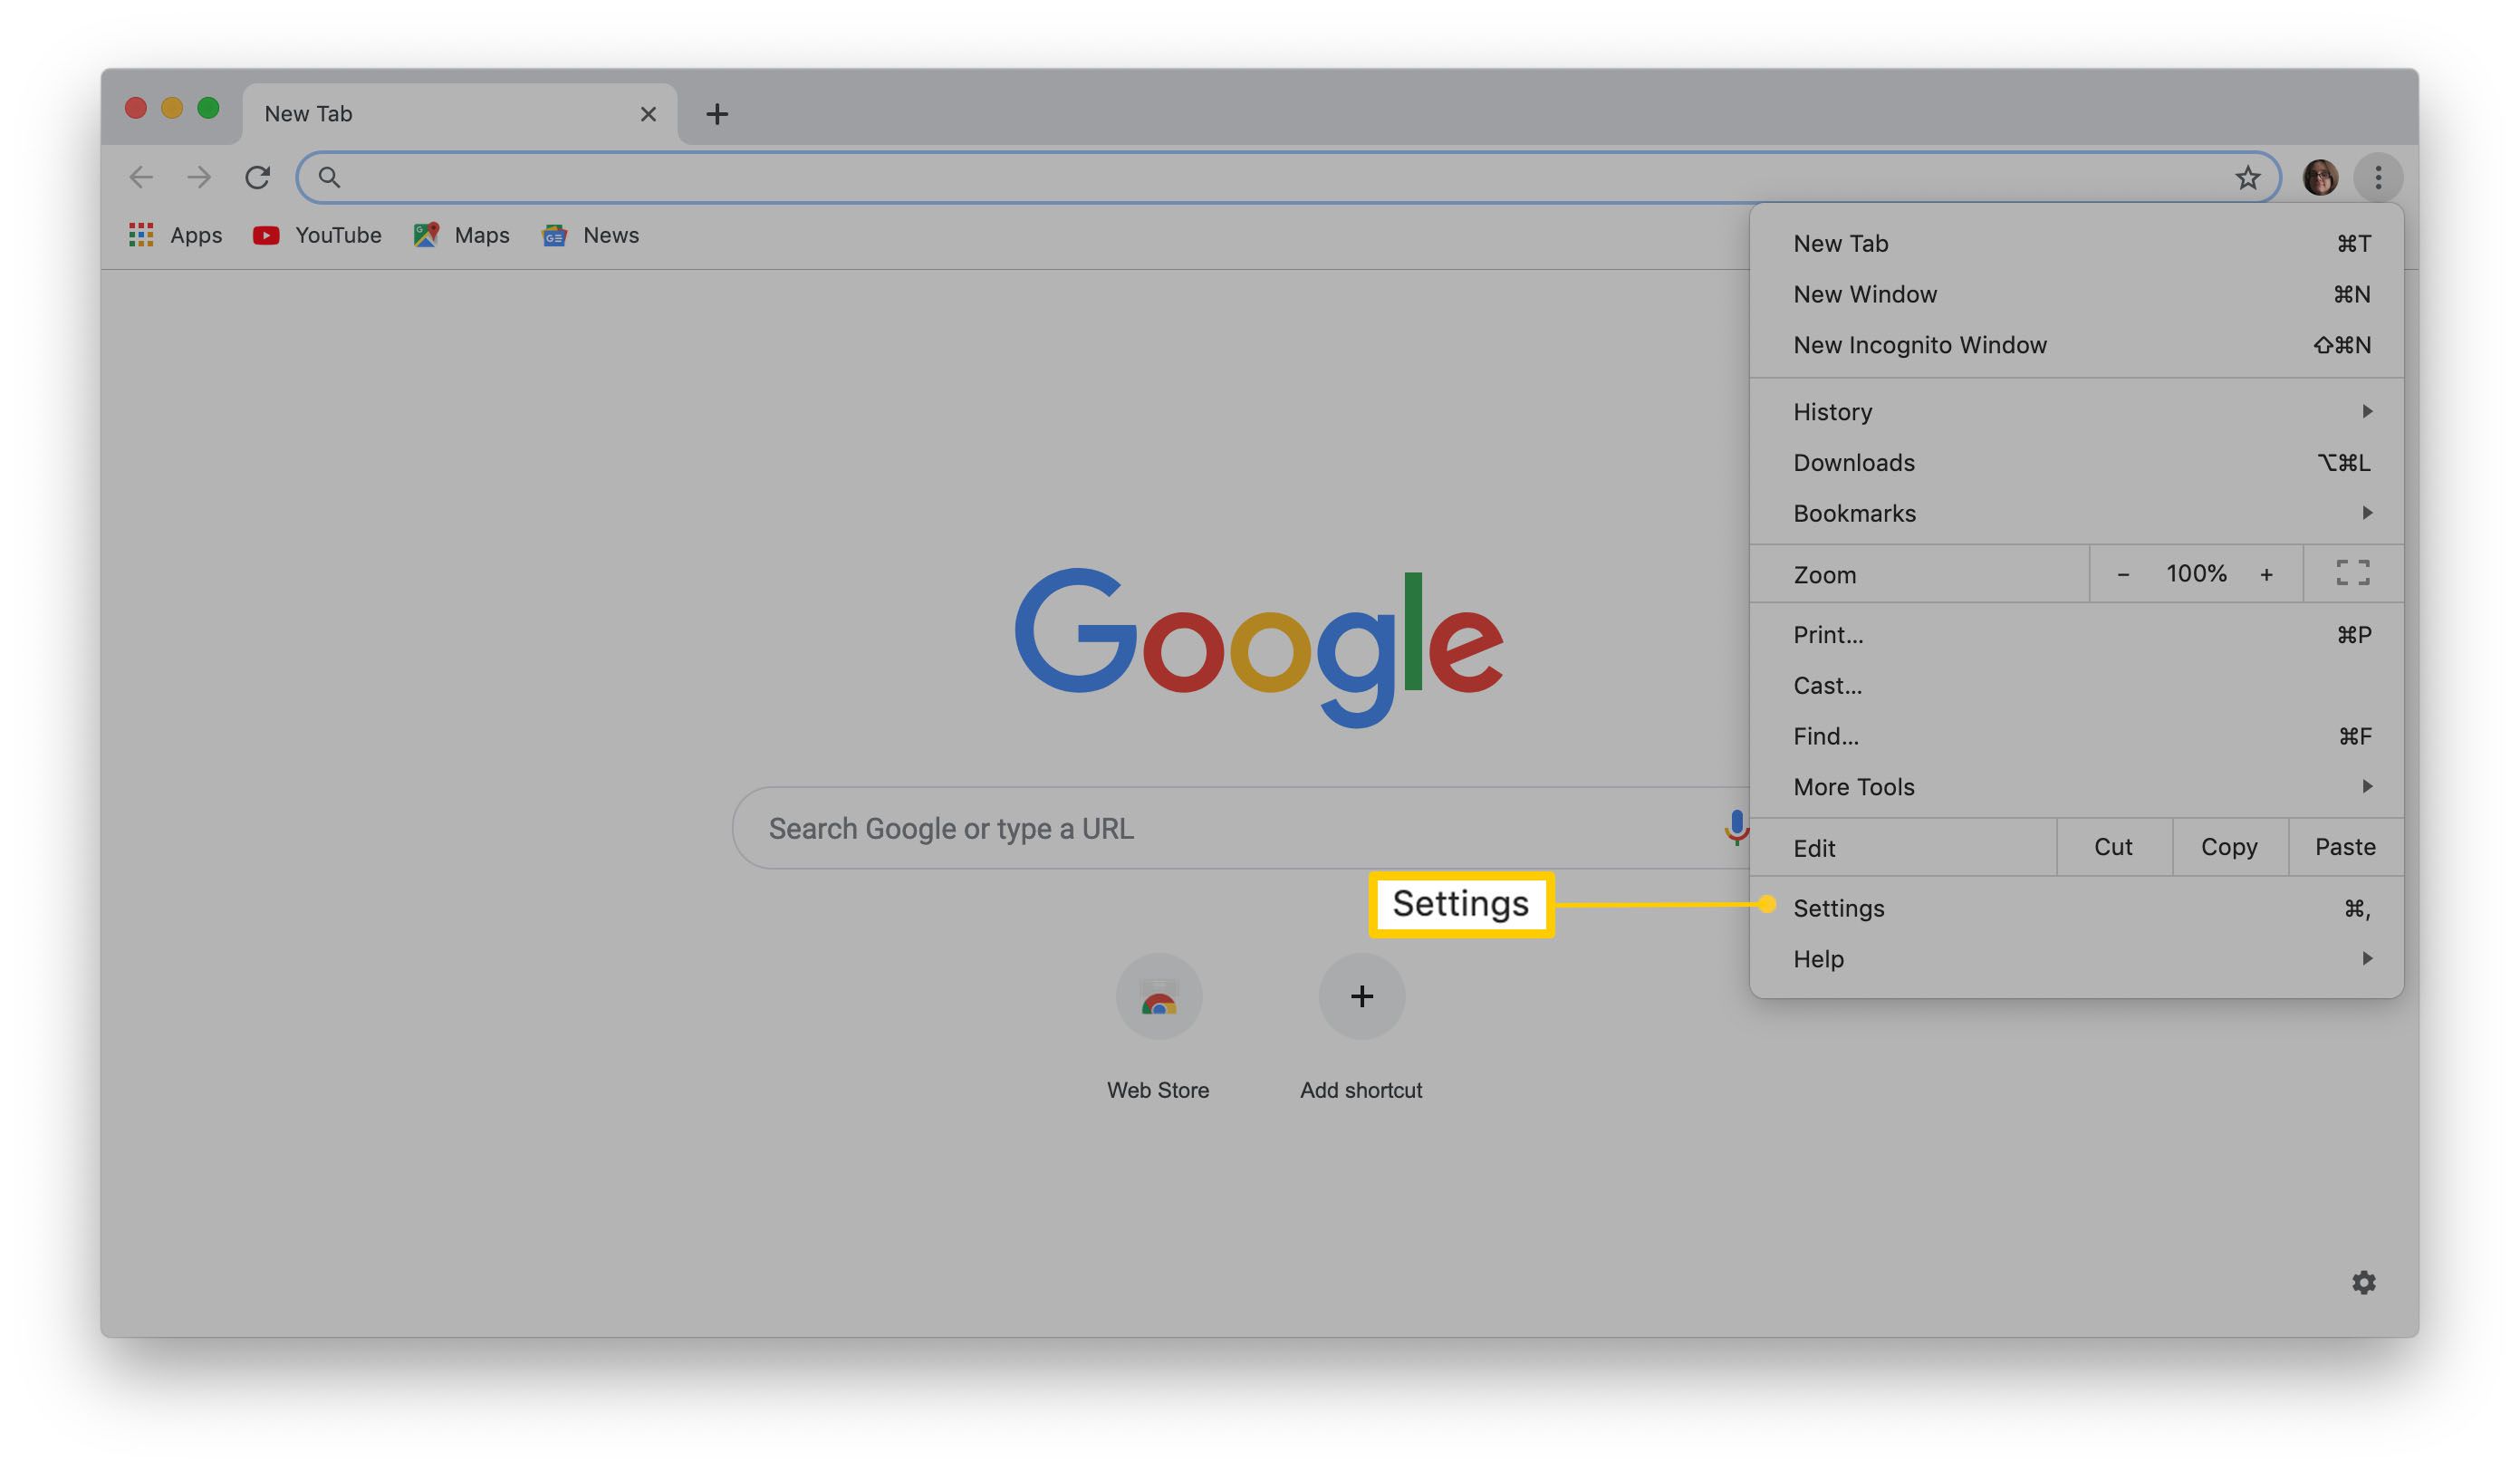Expand the Bookmarks submenu arrow
Image resolution: width=2520 pixels, height=1471 pixels.
[2366, 513]
